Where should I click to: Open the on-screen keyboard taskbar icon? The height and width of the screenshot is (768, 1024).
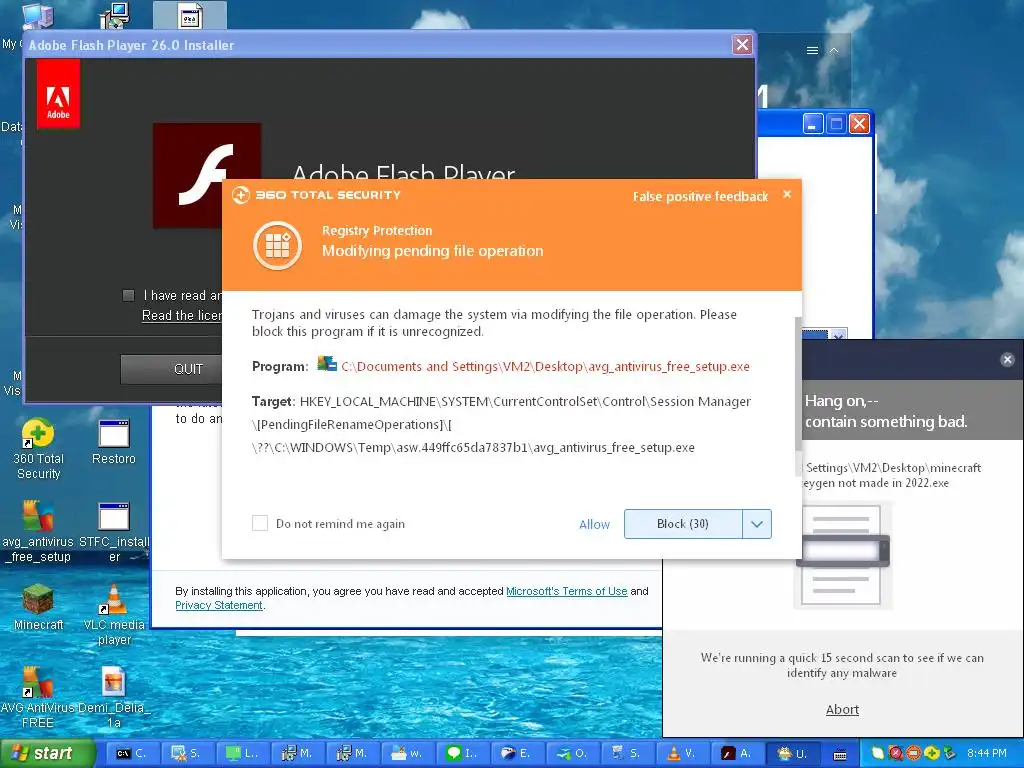coord(840,754)
